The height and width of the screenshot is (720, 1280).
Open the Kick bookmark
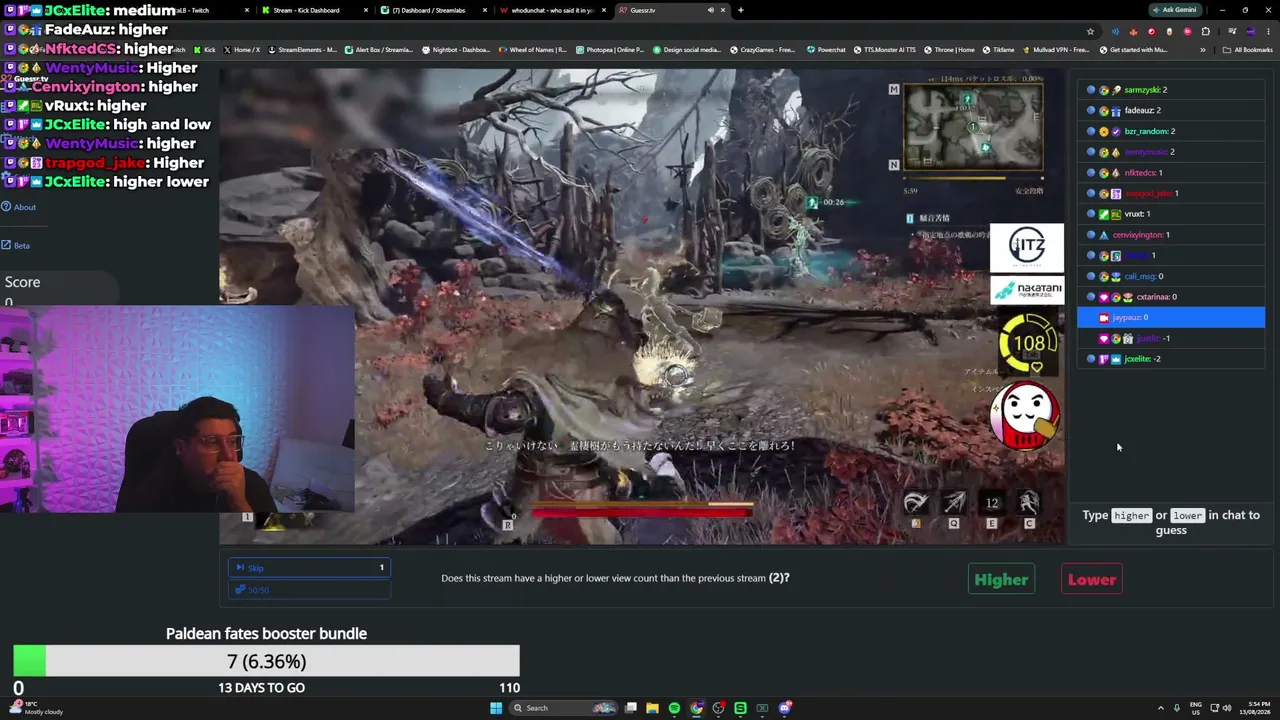tap(205, 50)
